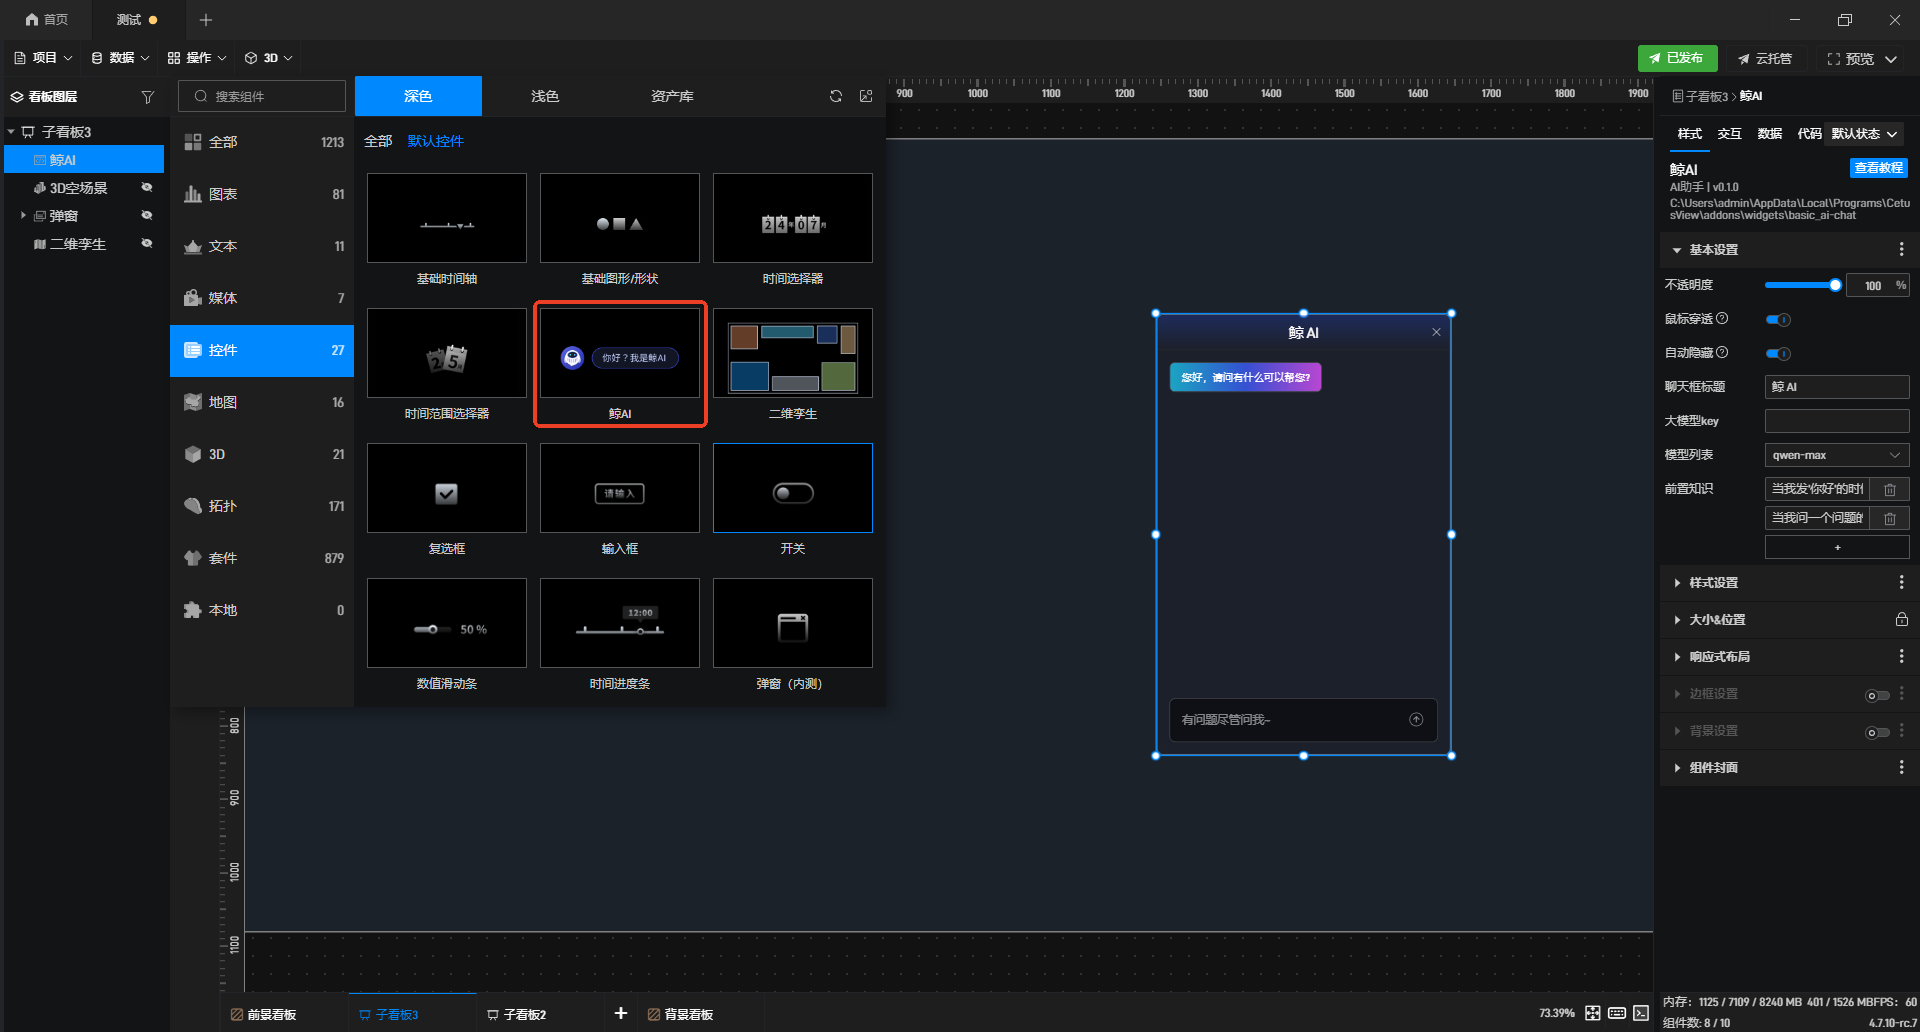Image resolution: width=1920 pixels, height=1032 pixels.
Task: Open the console icon in status bar
Action: pos(1641,1013)
